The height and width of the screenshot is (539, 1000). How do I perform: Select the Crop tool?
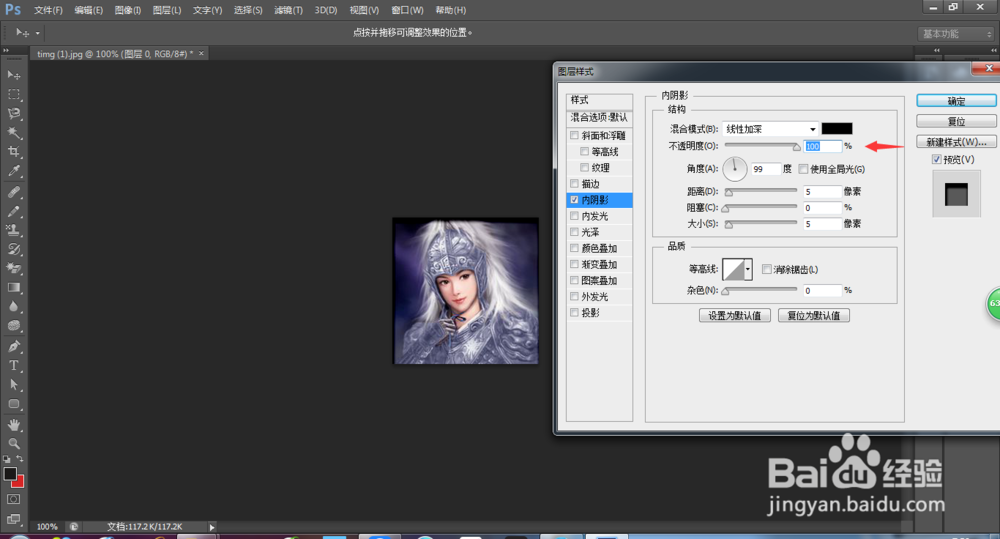(13, 152)
